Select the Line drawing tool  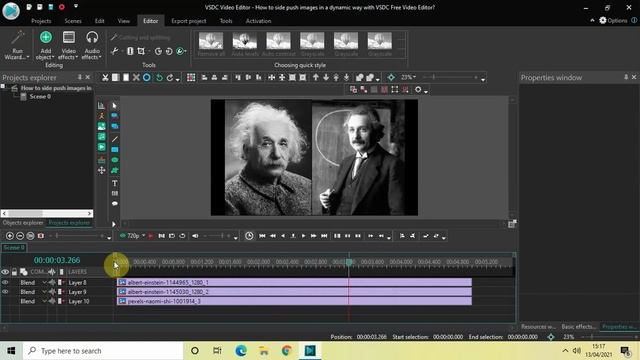click(x=115, y=139)
